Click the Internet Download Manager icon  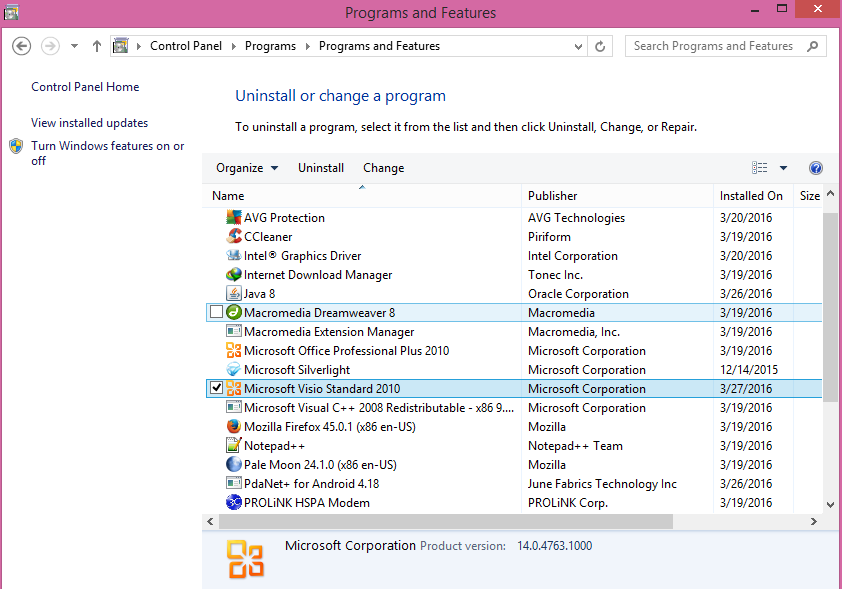click(x=234, y=274)
